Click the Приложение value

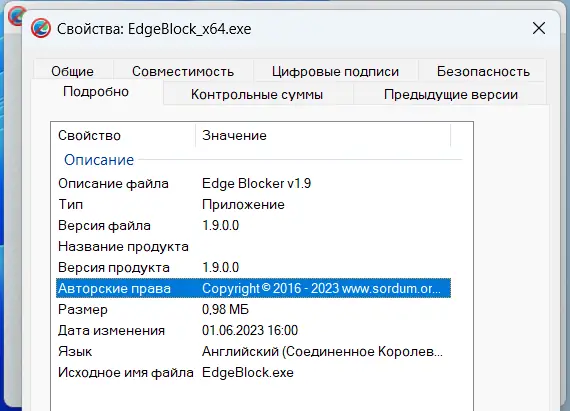(x=243, y=205)
